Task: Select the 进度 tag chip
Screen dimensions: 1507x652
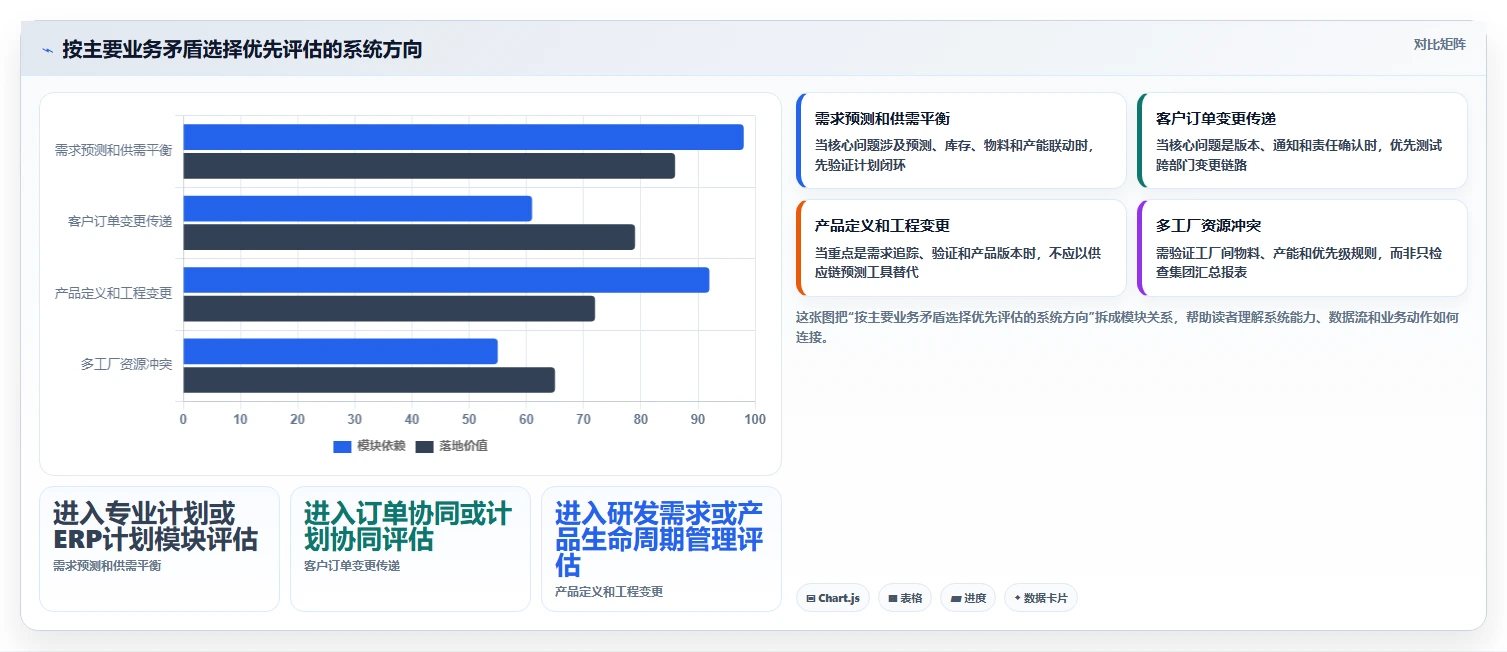Action: click(967, 598)
